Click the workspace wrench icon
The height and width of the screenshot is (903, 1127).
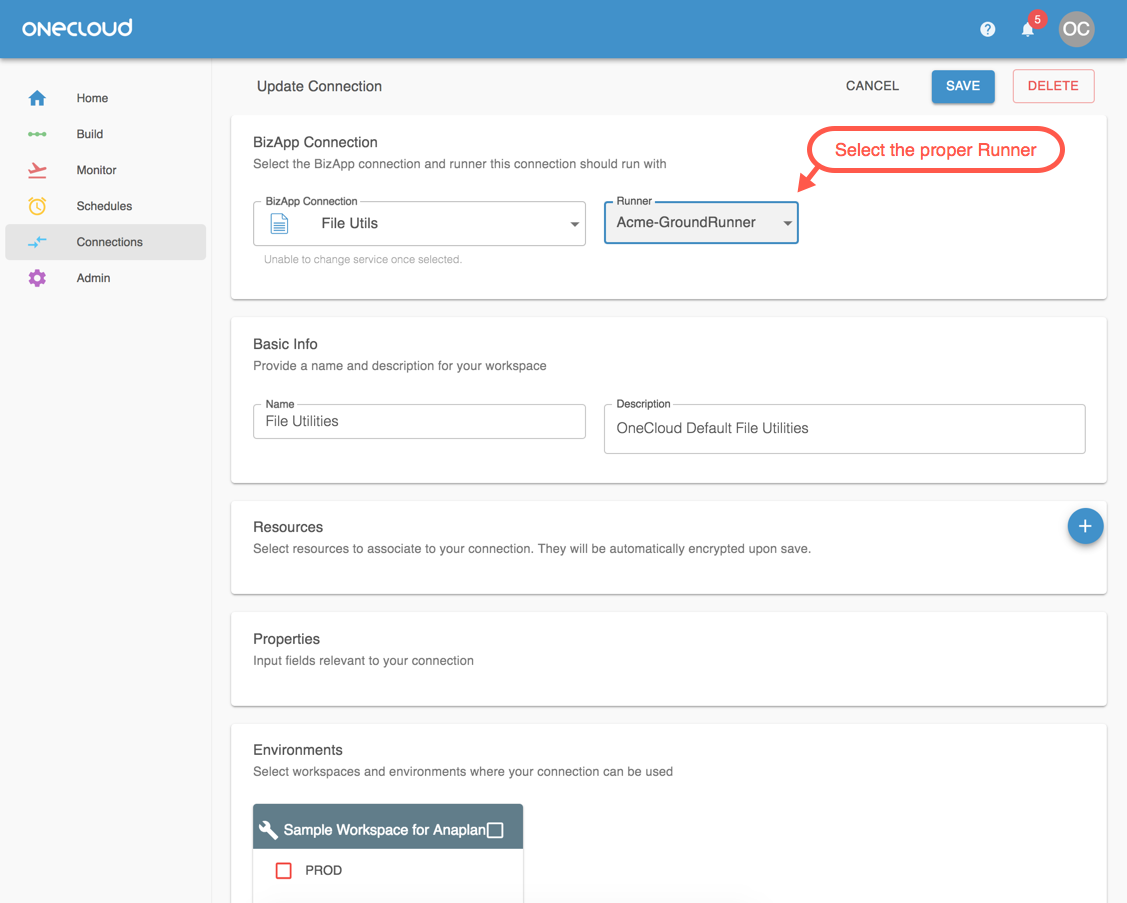tap(268, 830)
